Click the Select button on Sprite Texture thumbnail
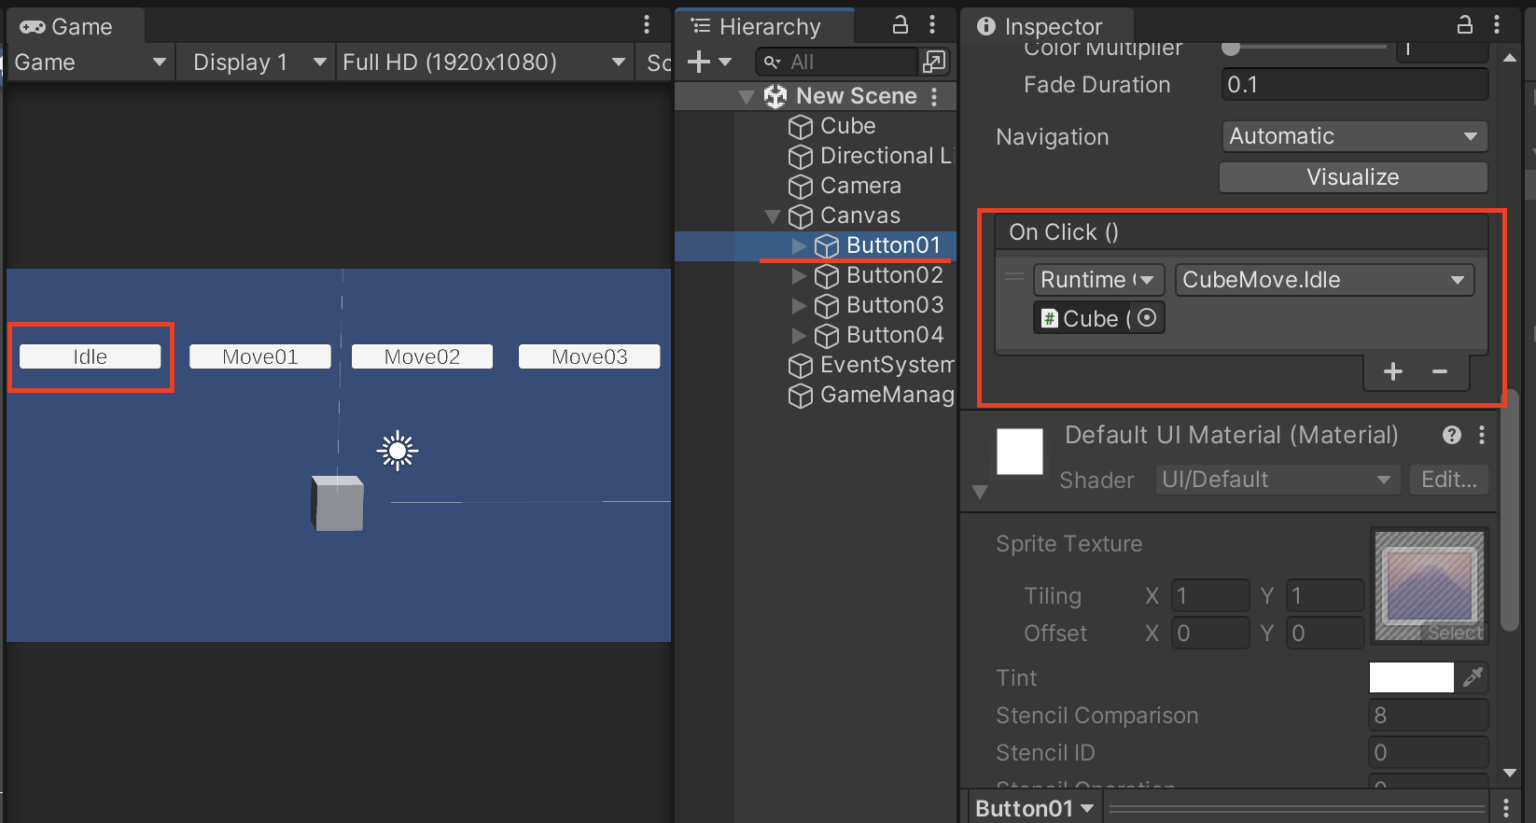Viewport: 1536px width, 823px height. 1455,632
